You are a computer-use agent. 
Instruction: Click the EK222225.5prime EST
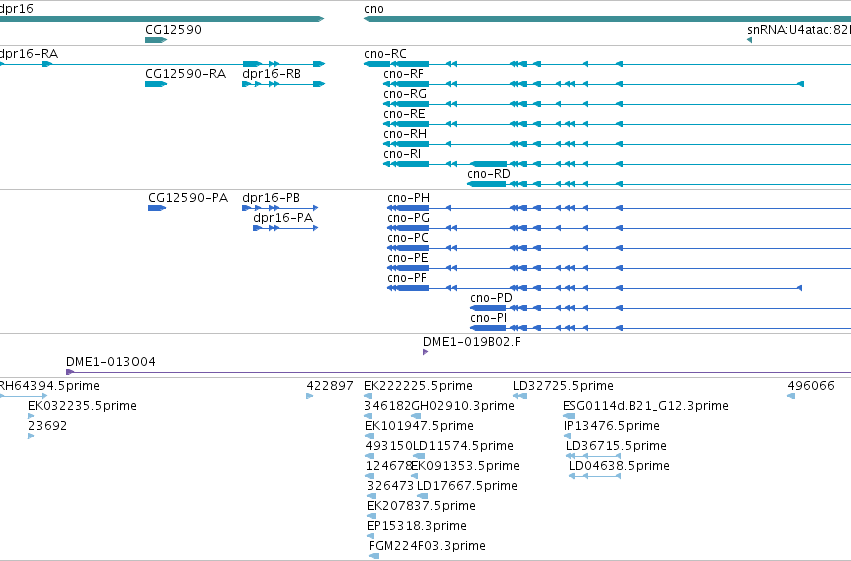369,396
